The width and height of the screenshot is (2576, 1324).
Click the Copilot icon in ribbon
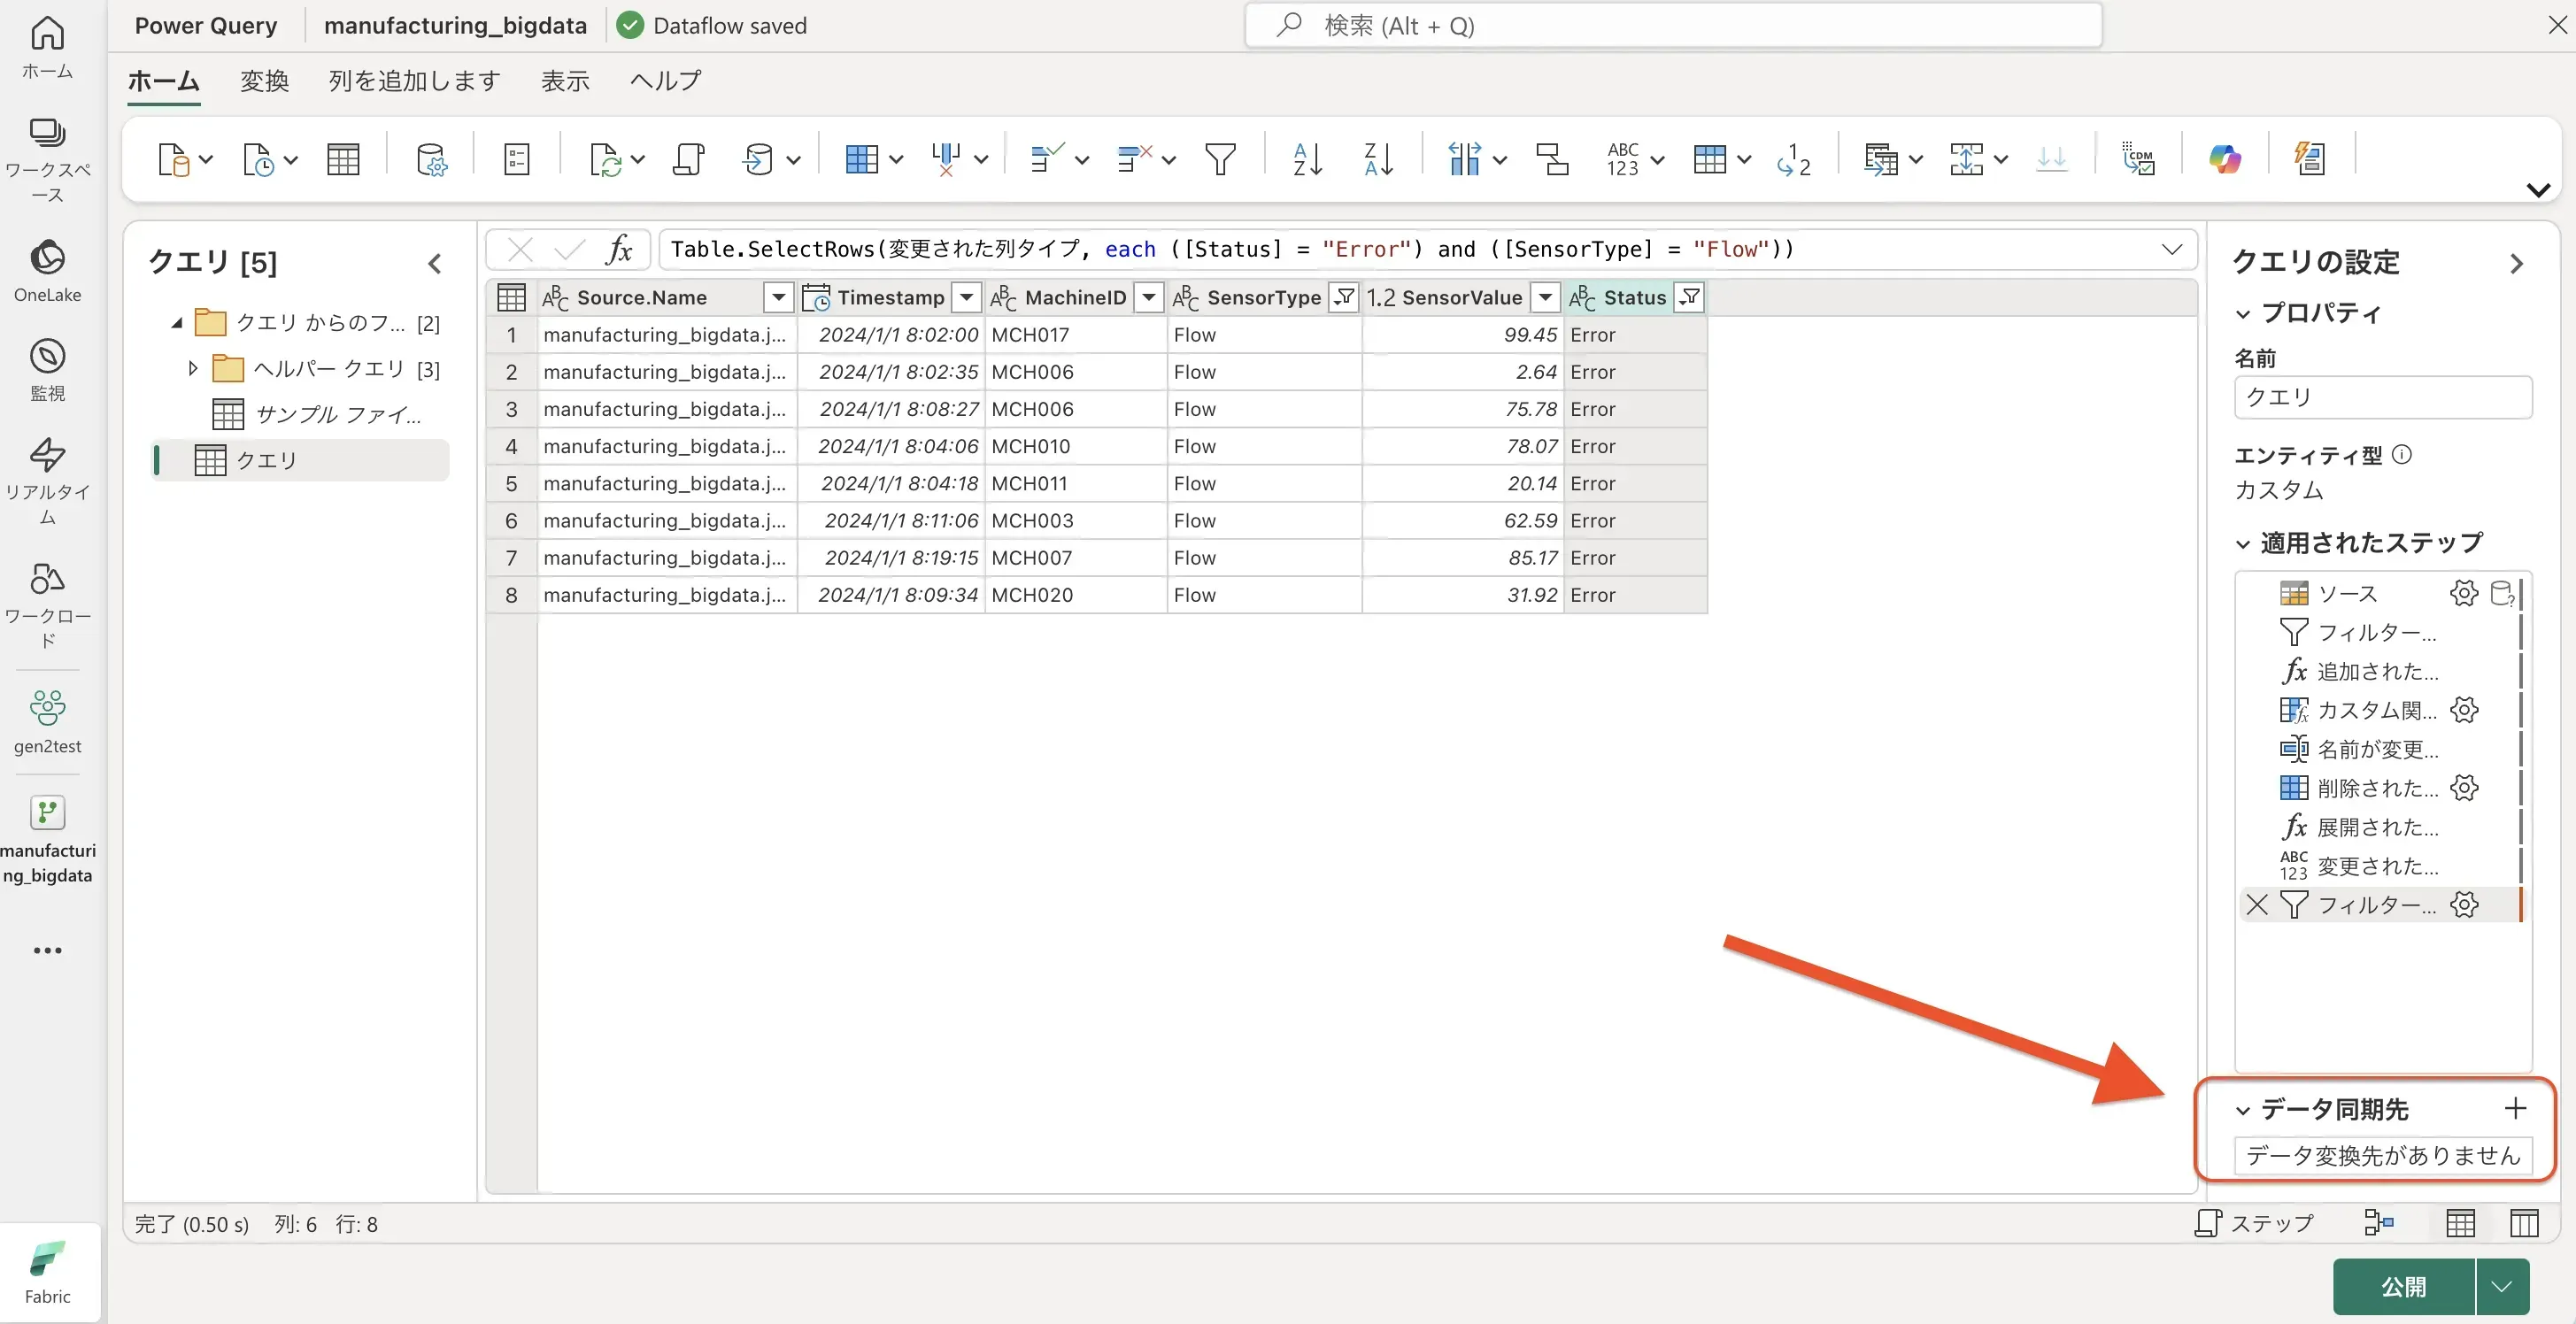pos(2224,158)
